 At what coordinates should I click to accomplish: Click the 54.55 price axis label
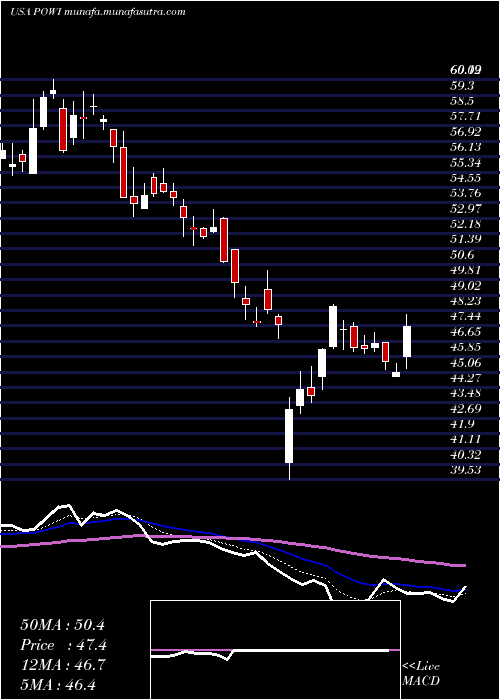467,178
